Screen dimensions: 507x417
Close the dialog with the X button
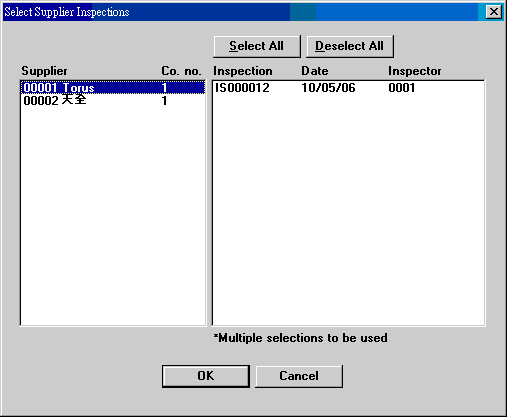click(494, 12)
